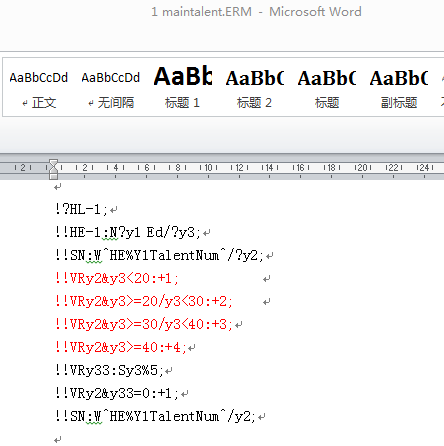Viewport: 444px width, 446px height.
Task: Click red line '!!VRy2&y3>=30/y3<40:+3;'
Action: point(144,324)
